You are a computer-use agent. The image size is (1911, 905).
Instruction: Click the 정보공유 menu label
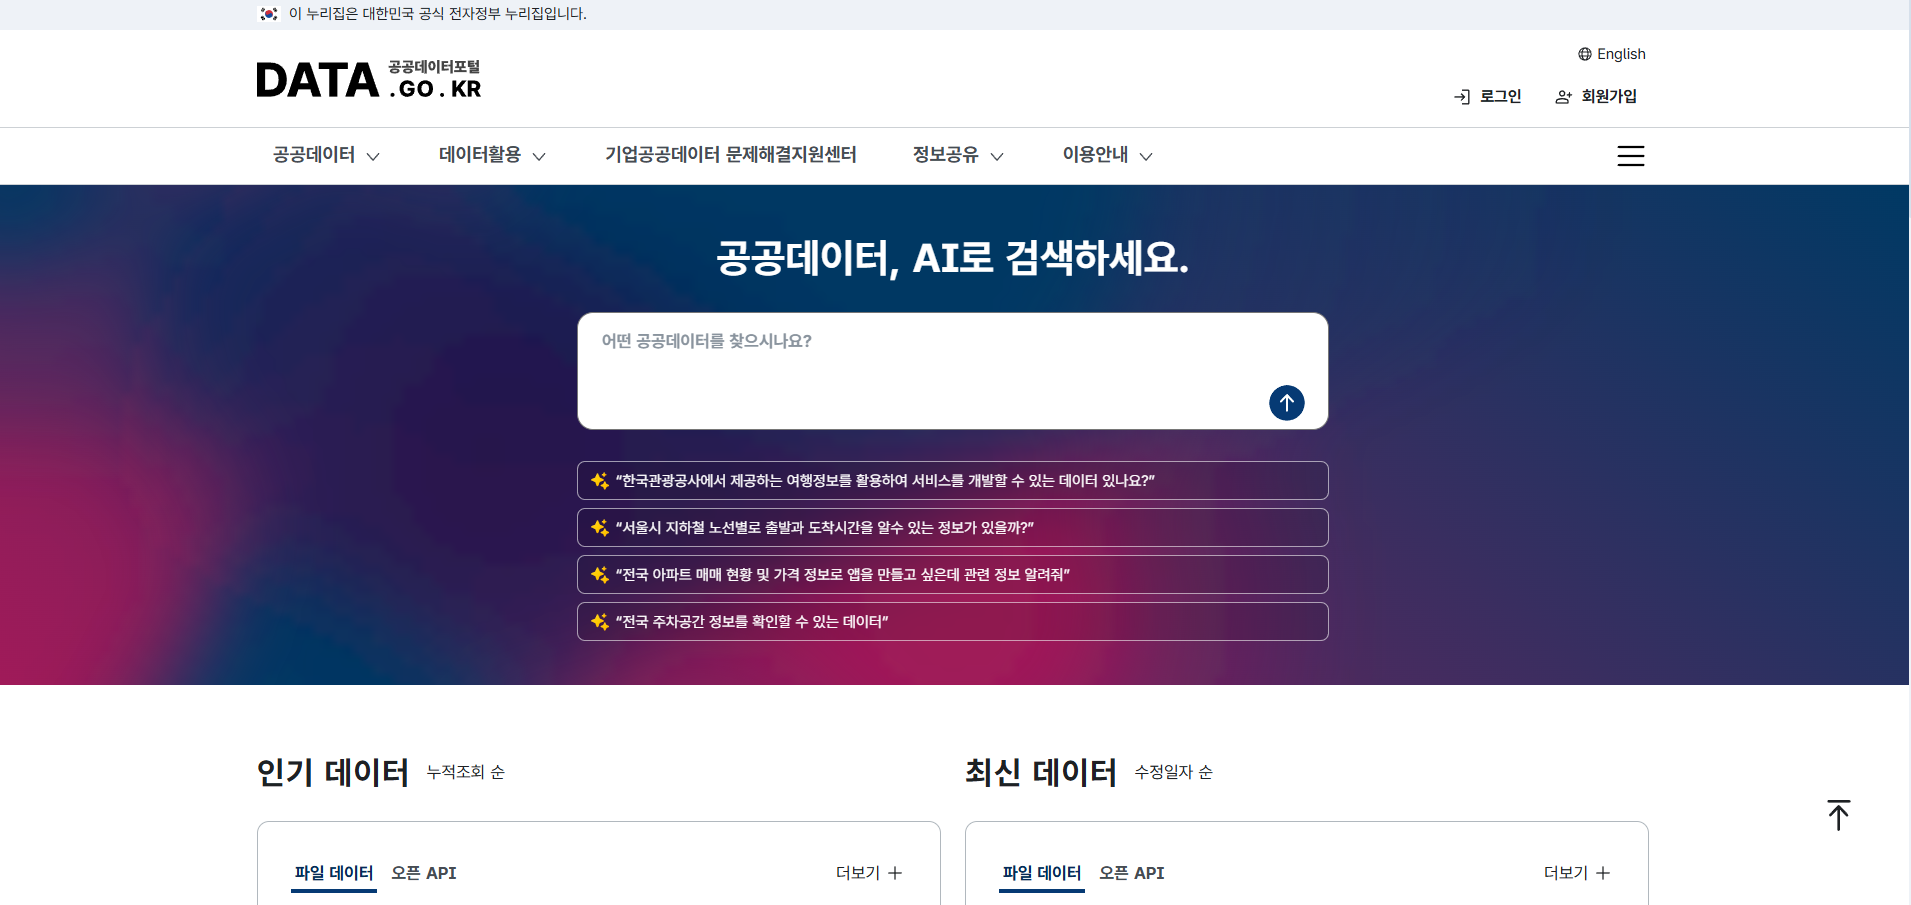[945, 155]
